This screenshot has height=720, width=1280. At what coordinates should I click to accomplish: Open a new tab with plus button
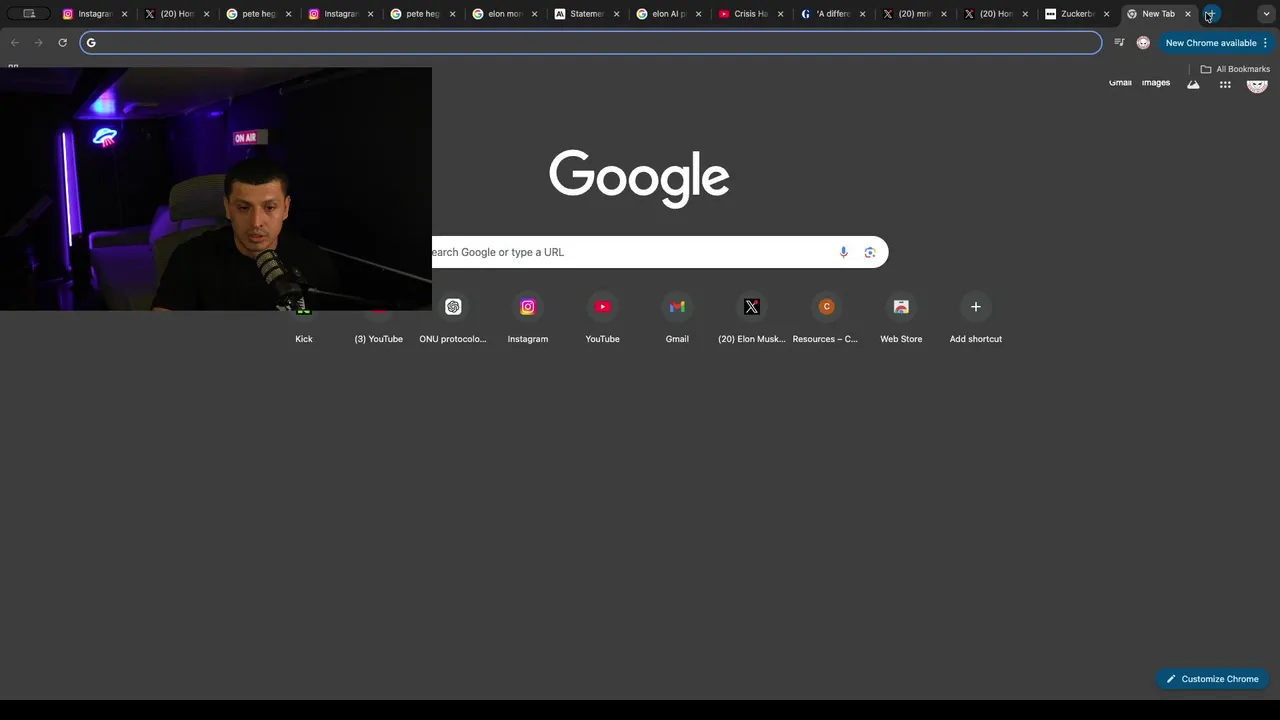(1210, 14)
